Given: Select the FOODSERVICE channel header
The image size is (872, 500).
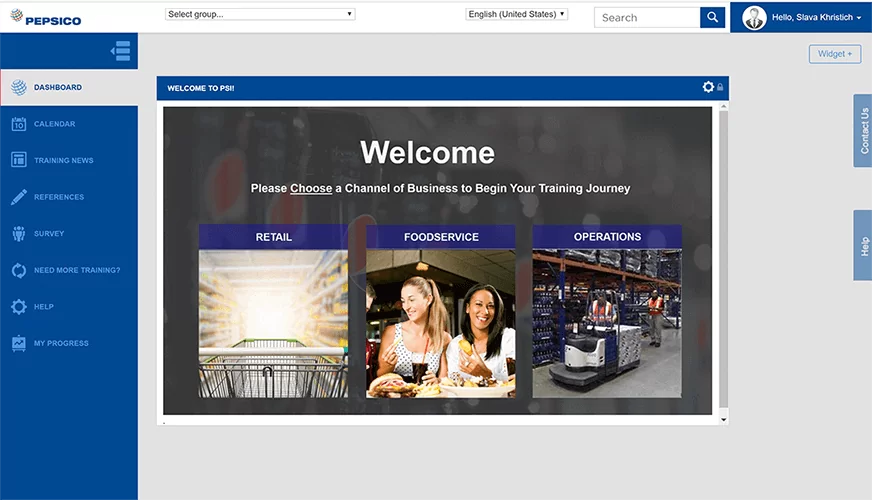Looking at the screenshot, I should tap(441, 237).
